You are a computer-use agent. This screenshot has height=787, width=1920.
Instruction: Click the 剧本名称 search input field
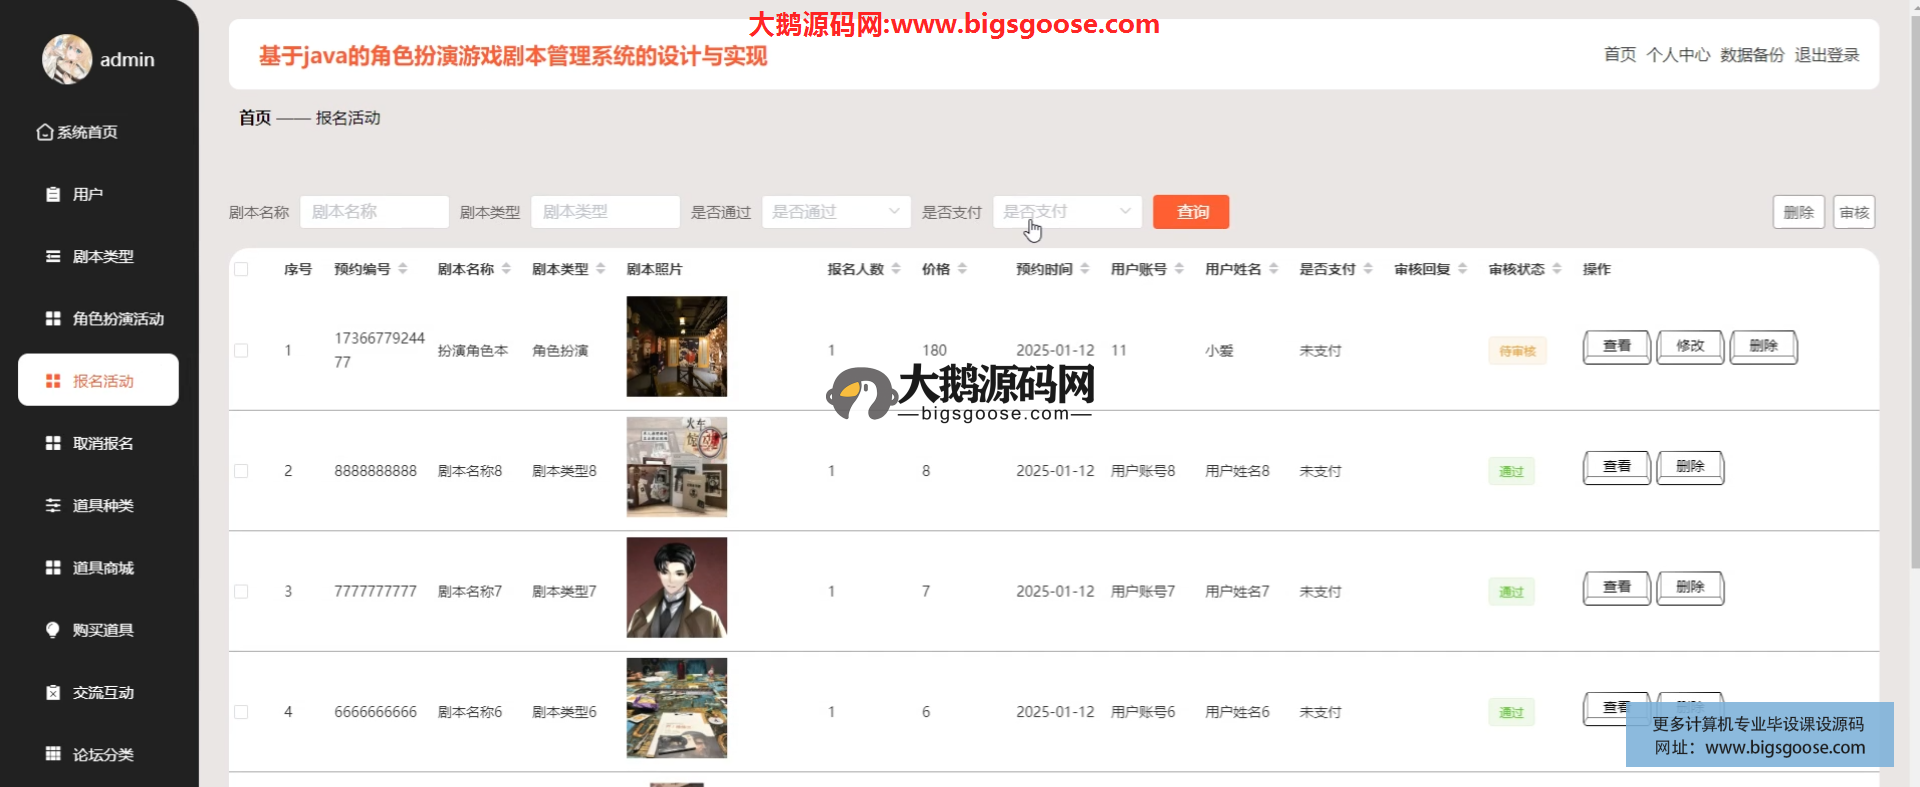(374, 212)
